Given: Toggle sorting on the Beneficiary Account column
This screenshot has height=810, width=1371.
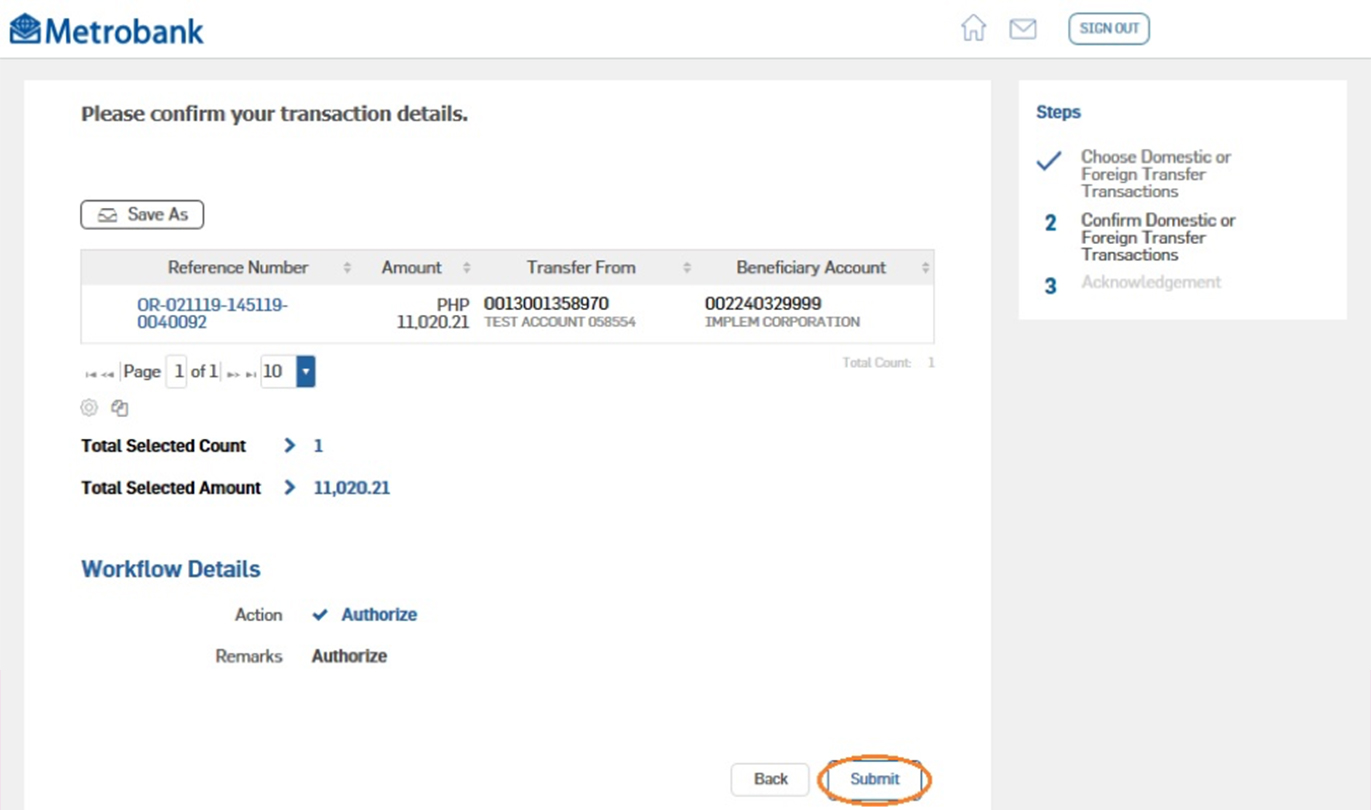Looking at the screenshot, I should tap(927, 267).
